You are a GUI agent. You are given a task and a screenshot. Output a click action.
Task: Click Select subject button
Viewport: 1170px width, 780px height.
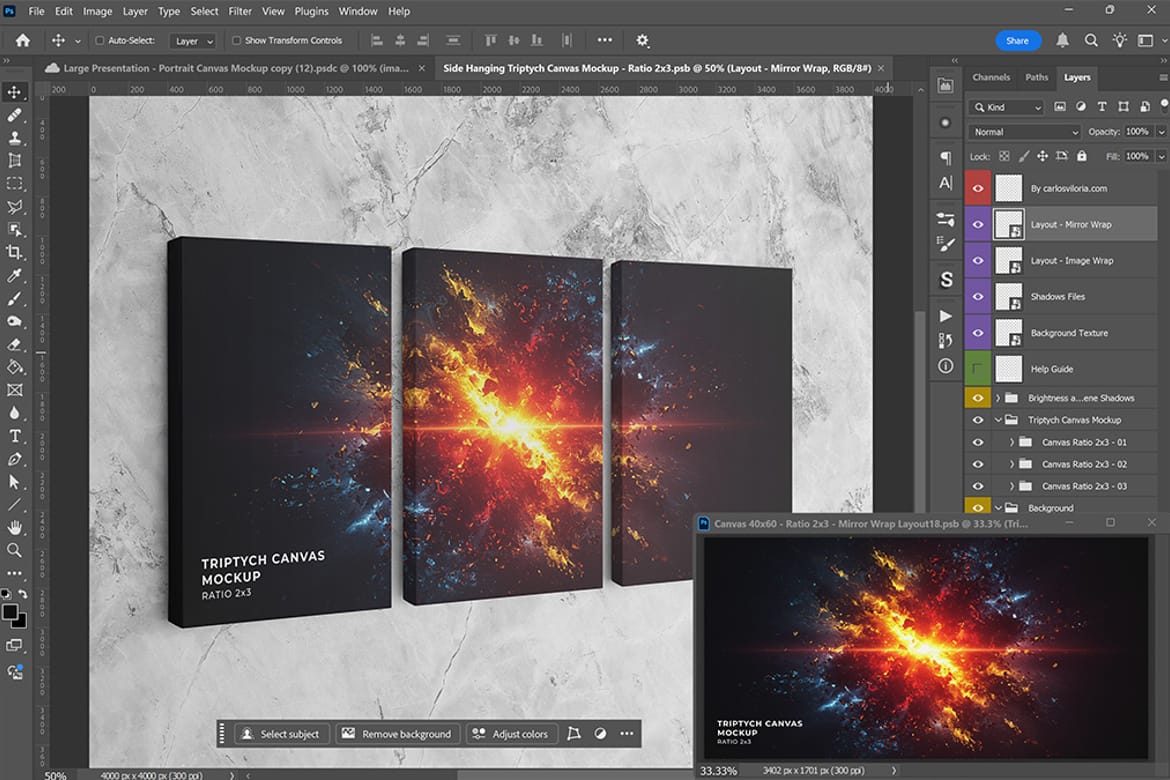point(281,734)
